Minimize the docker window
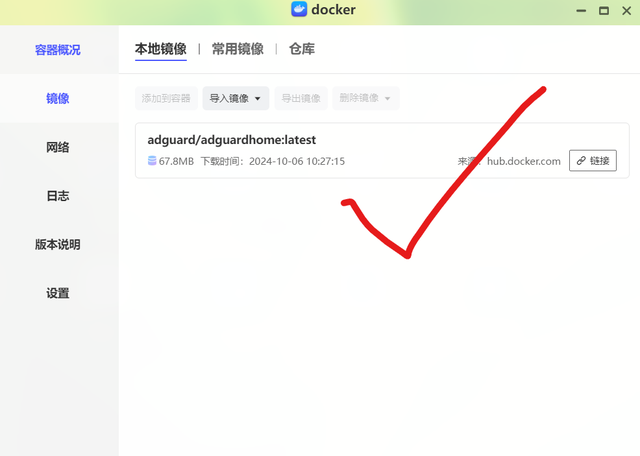The height and width of the screenshot is (456, 640). click(581, 11)
